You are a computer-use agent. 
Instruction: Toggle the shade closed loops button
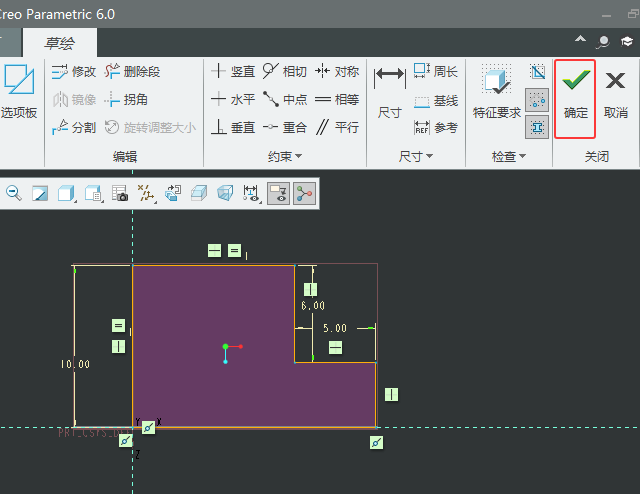537,126
